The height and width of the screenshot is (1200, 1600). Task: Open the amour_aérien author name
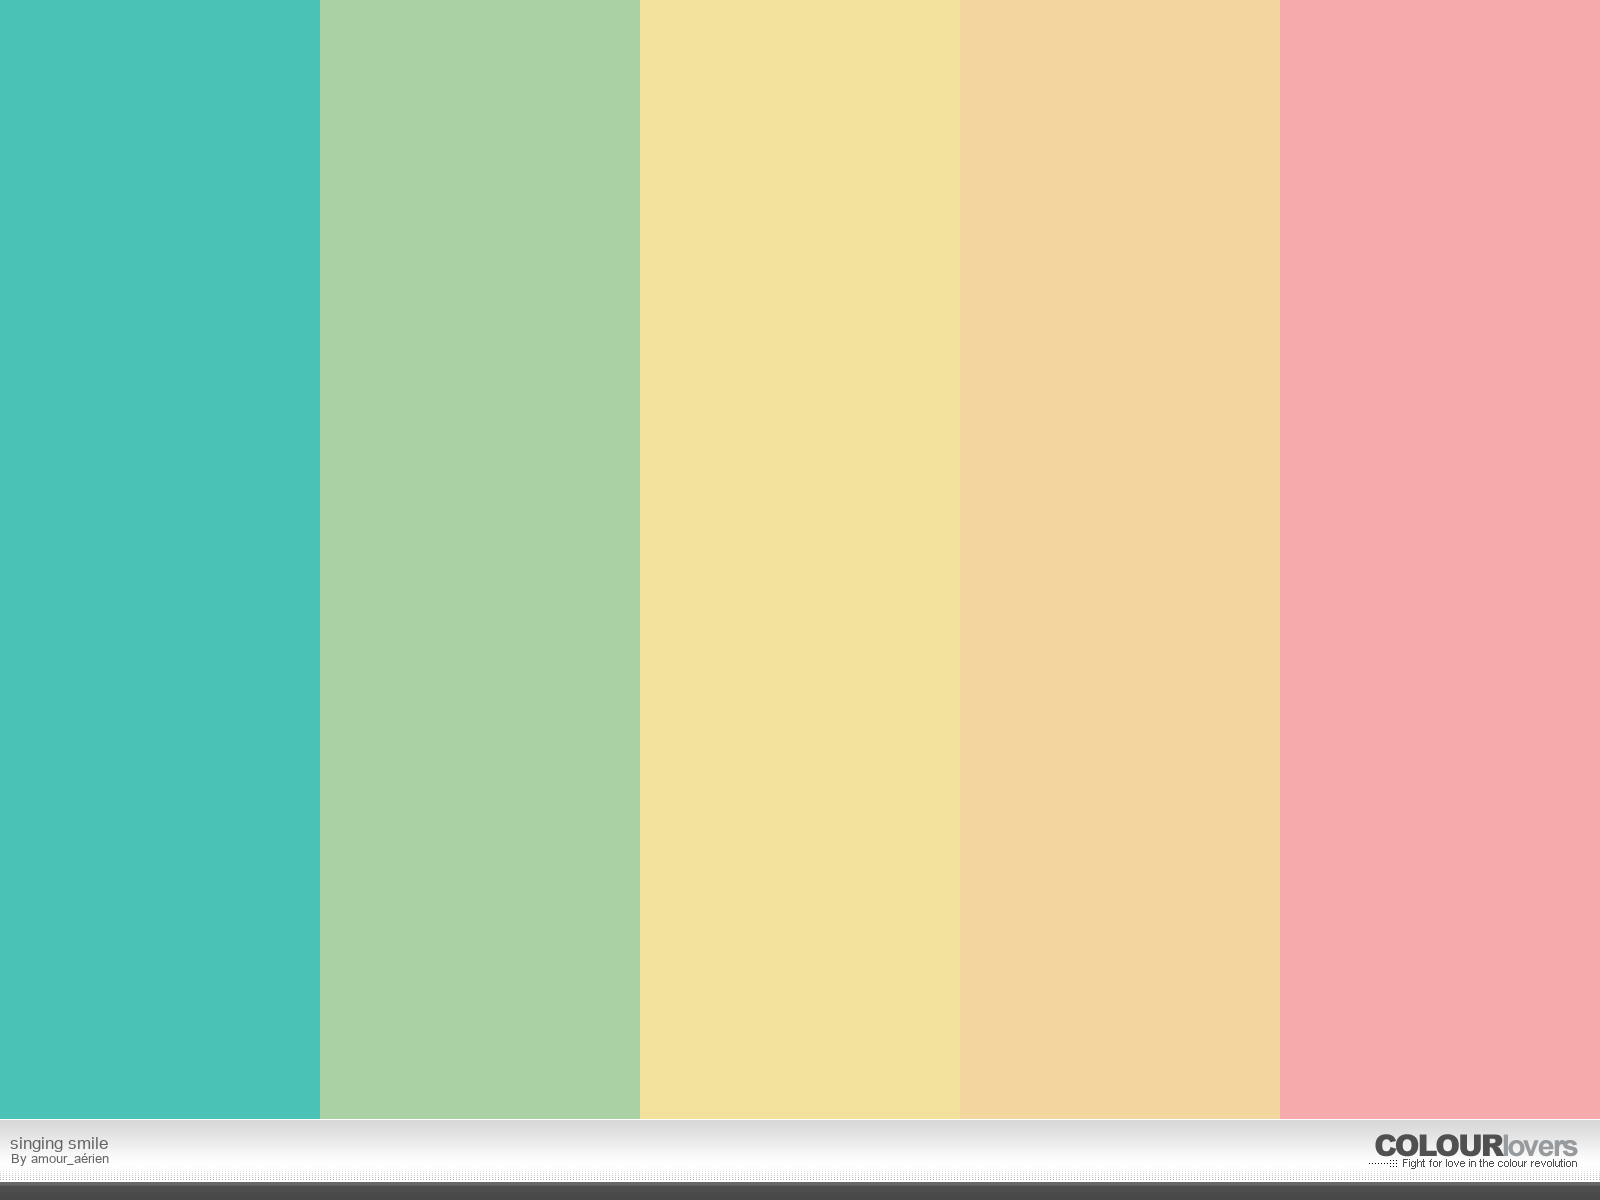70,1159
